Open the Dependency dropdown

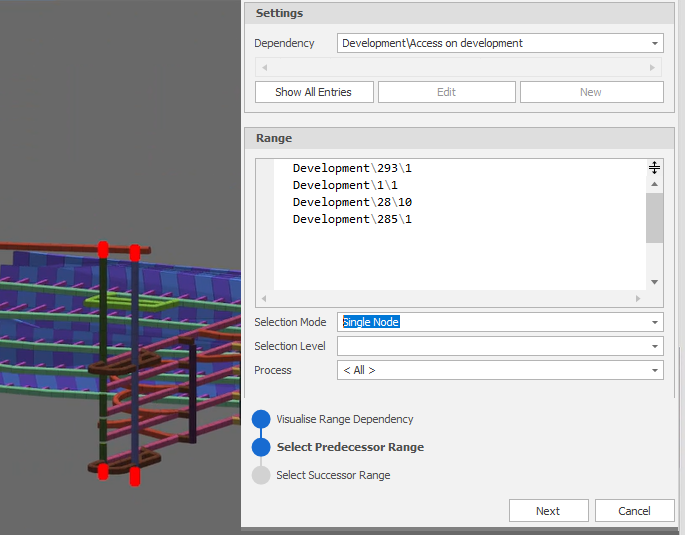tap(655, 44)
